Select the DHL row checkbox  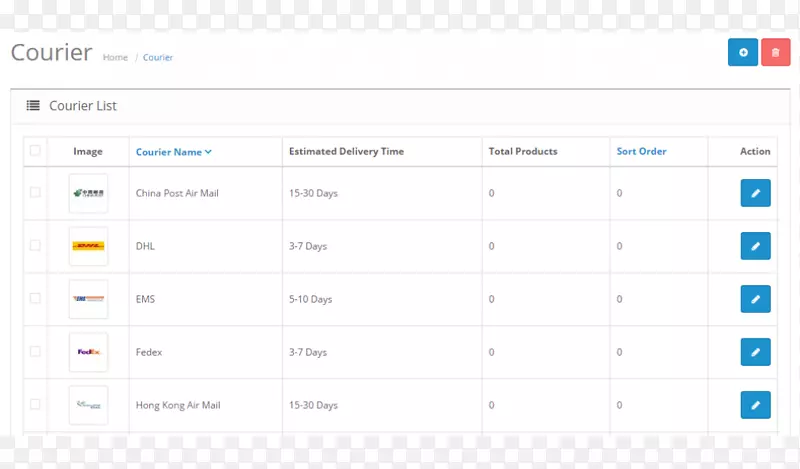(x=35, y=246)
